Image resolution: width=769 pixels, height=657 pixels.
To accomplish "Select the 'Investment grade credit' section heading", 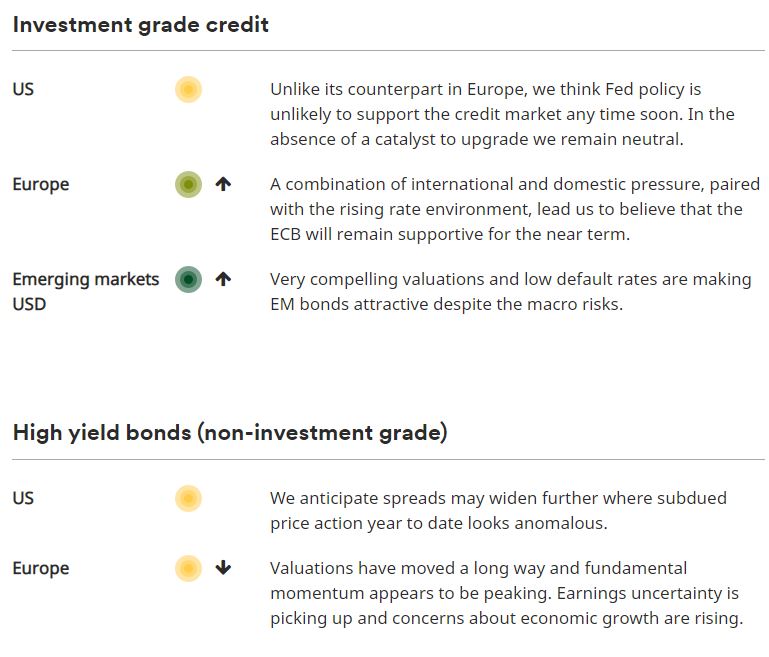I will pyautogui.click(x=141, y=25).
